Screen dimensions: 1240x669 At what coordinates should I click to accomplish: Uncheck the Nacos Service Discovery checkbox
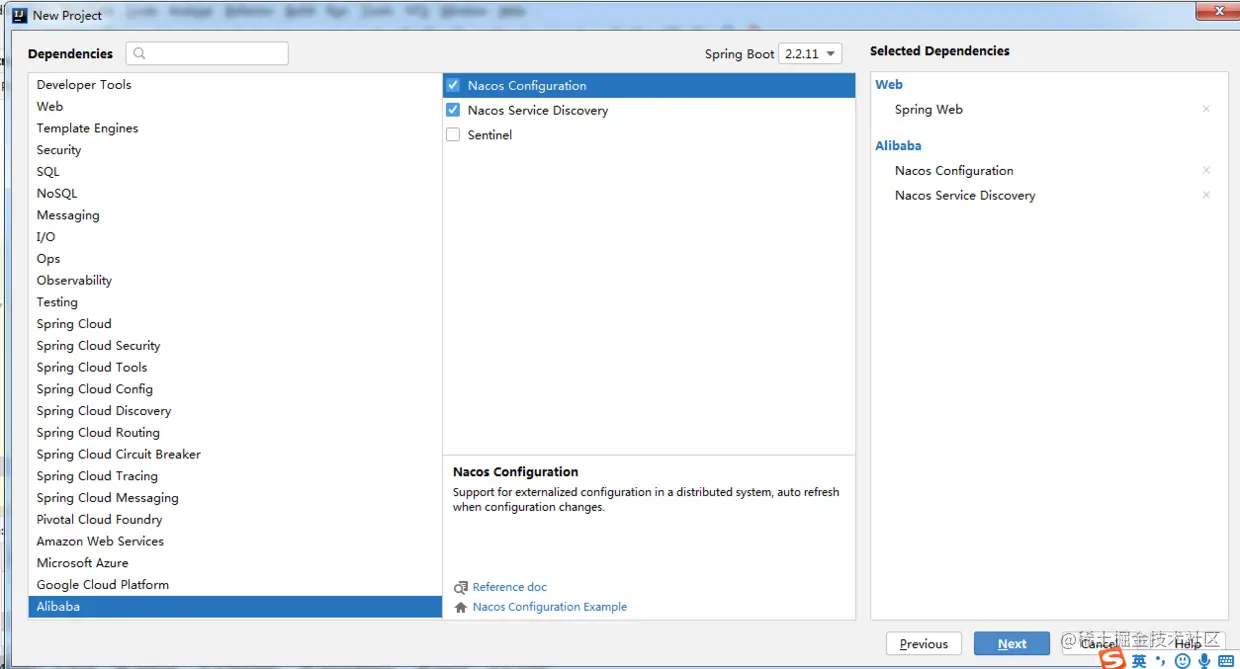pos(453,110)
